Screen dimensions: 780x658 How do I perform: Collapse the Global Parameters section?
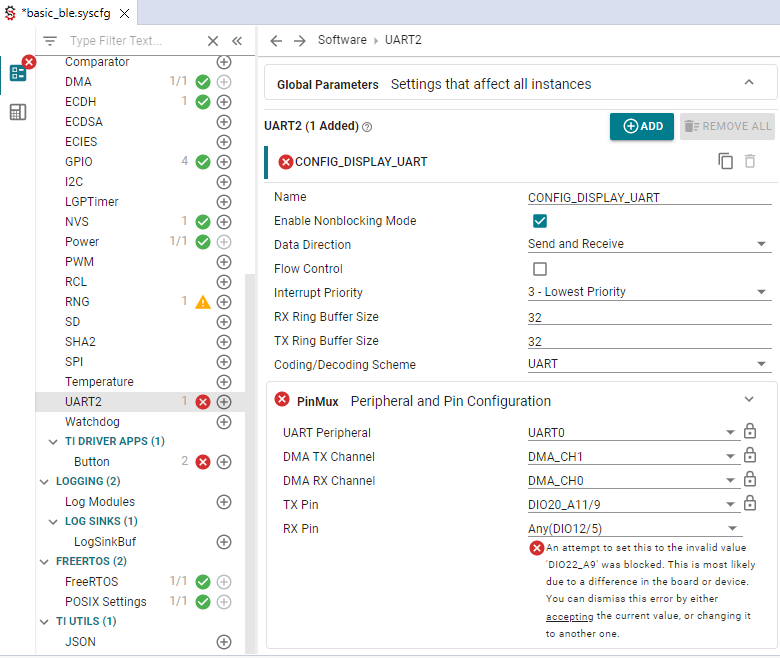pos(749,83)
